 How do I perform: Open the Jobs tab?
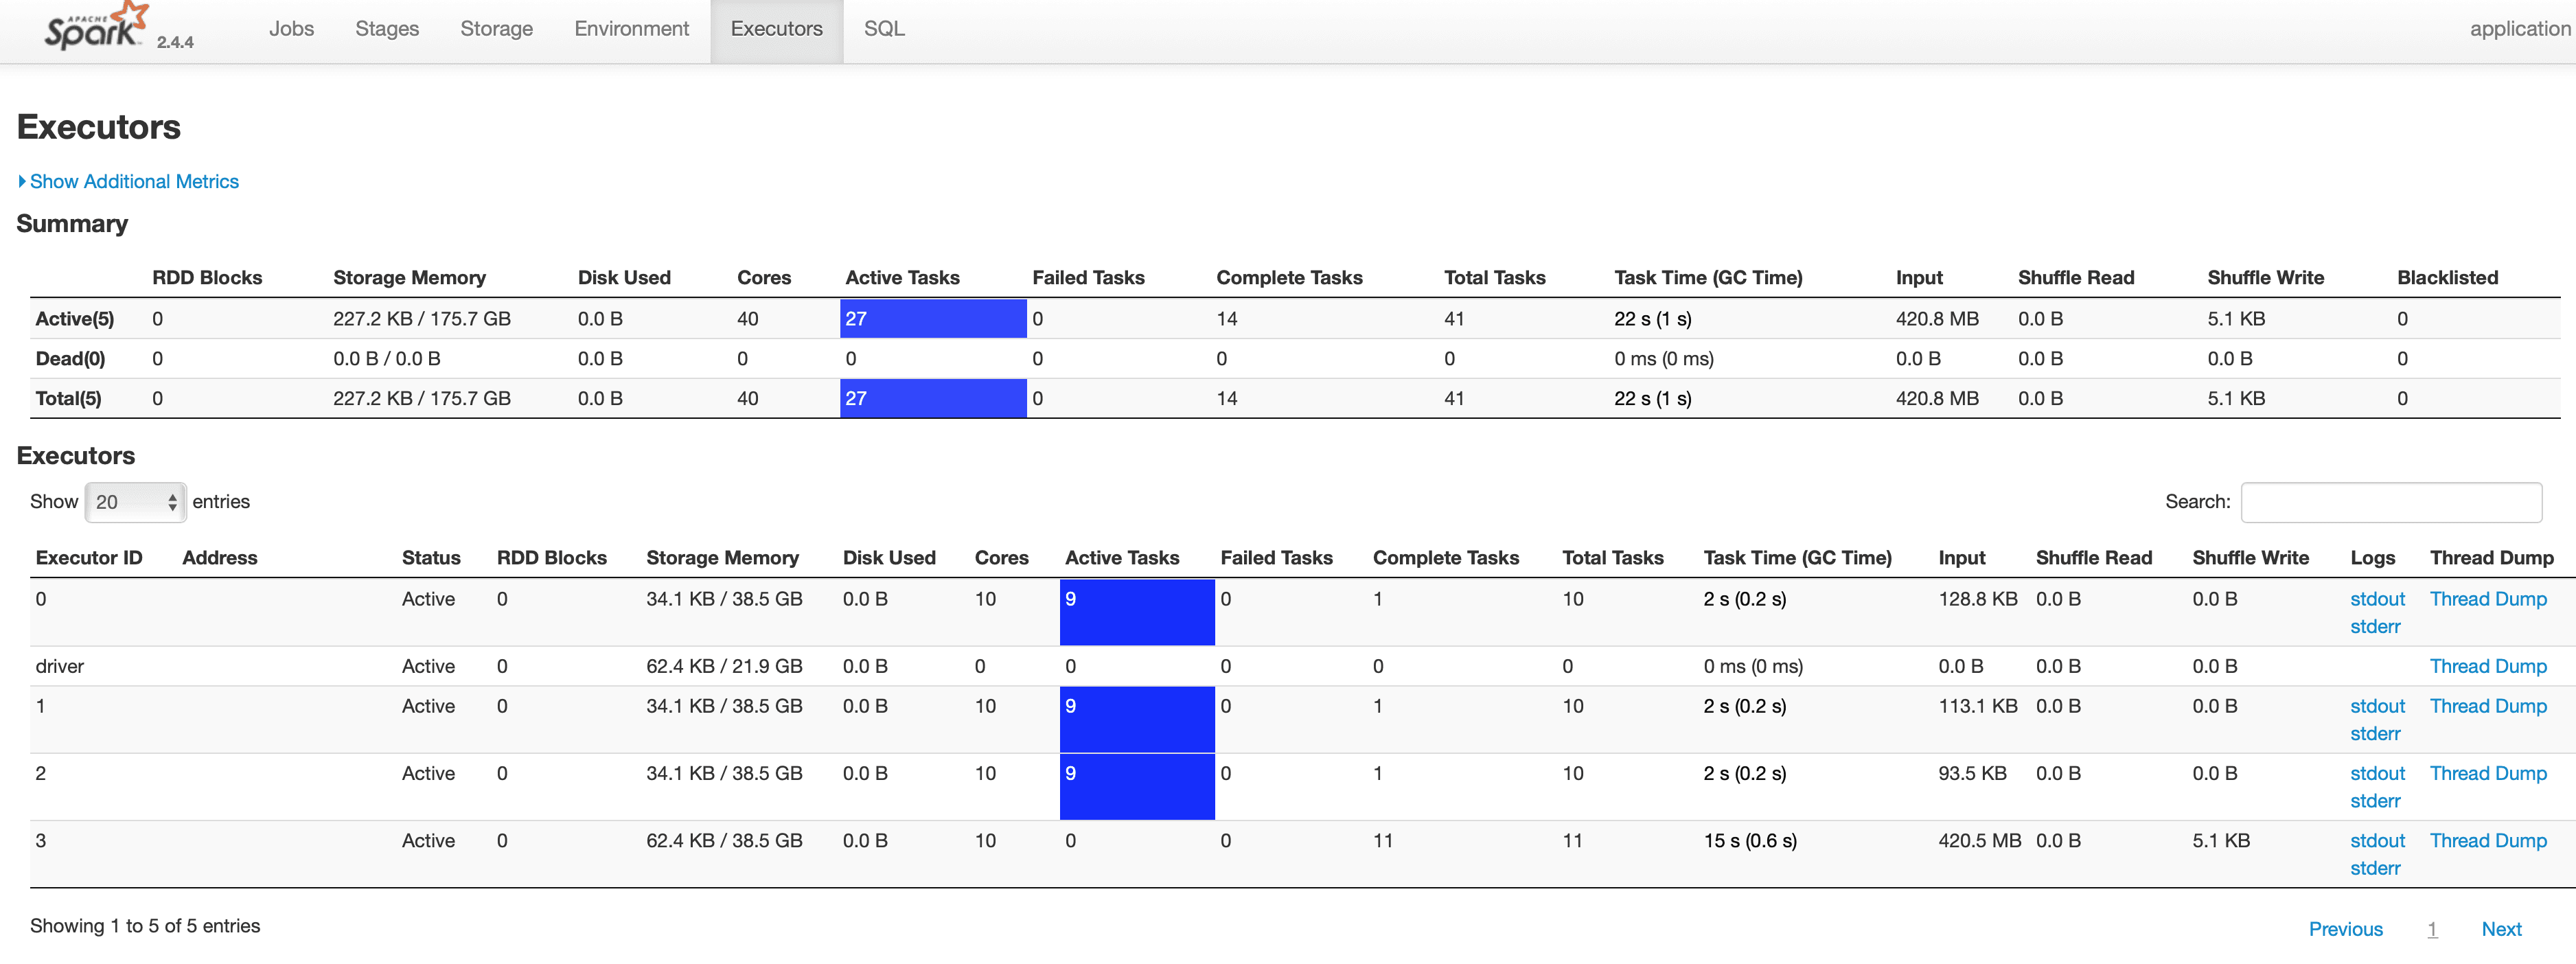291,29
